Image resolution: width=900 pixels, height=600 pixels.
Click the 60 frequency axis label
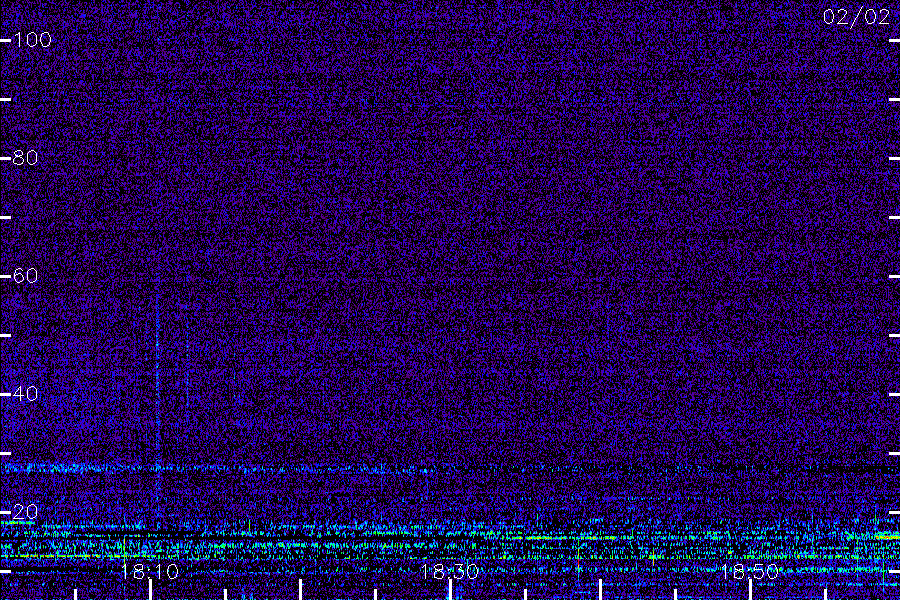[25, 276]
